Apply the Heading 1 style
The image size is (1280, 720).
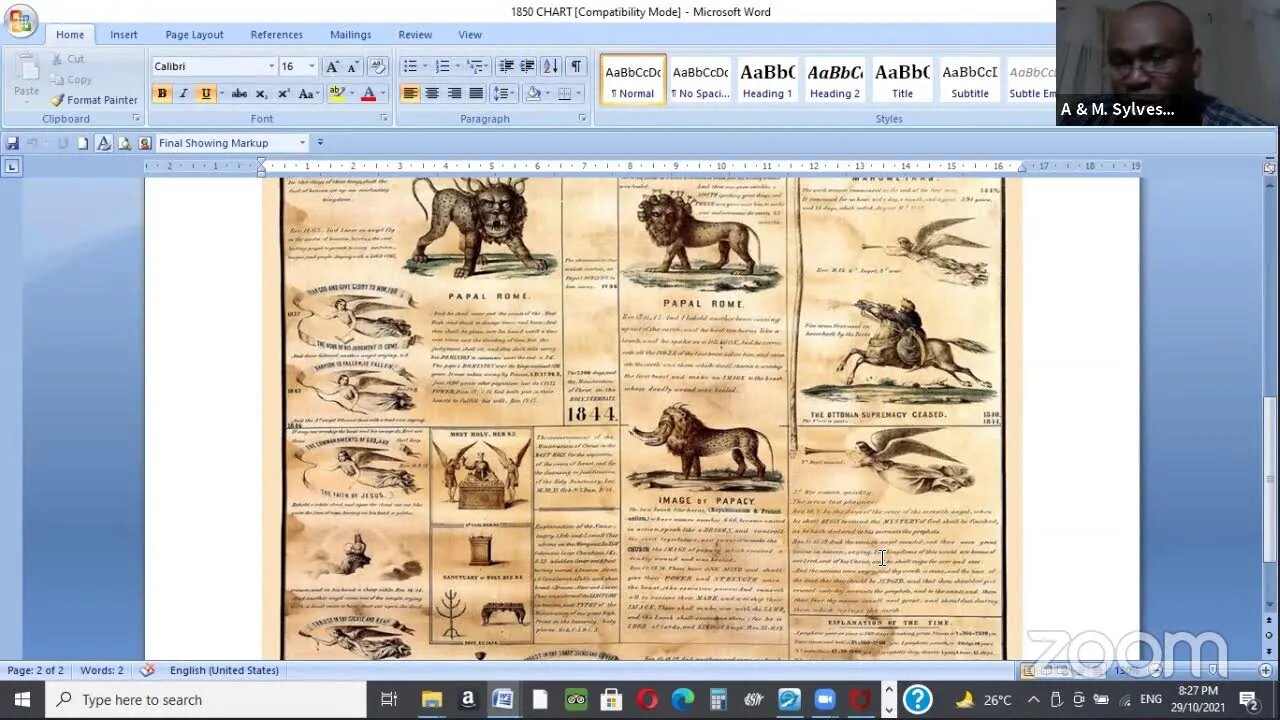point(767,79)
